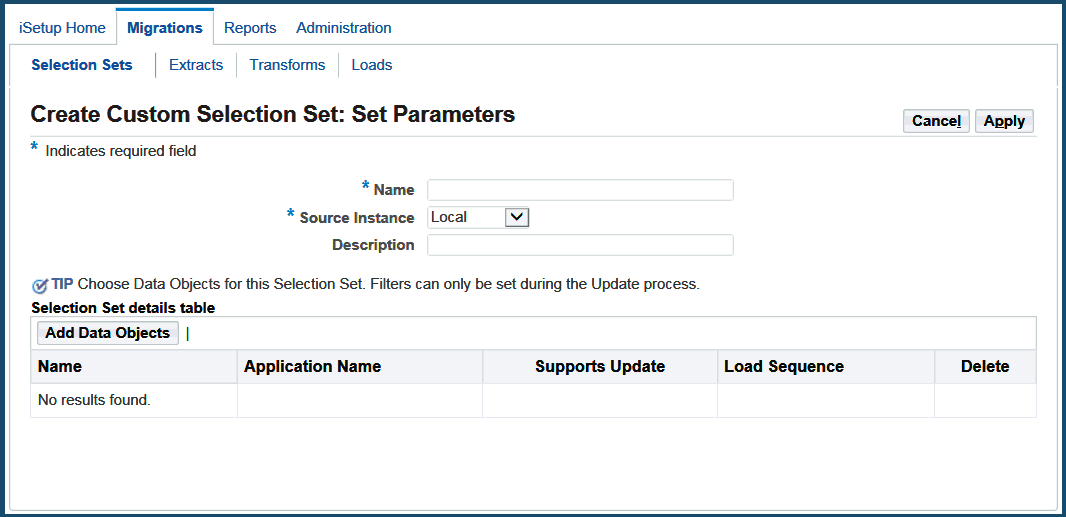Navigate to the Extracts subtab
1066x517 pixels.
pyautogui.click(x=196, y=65)
